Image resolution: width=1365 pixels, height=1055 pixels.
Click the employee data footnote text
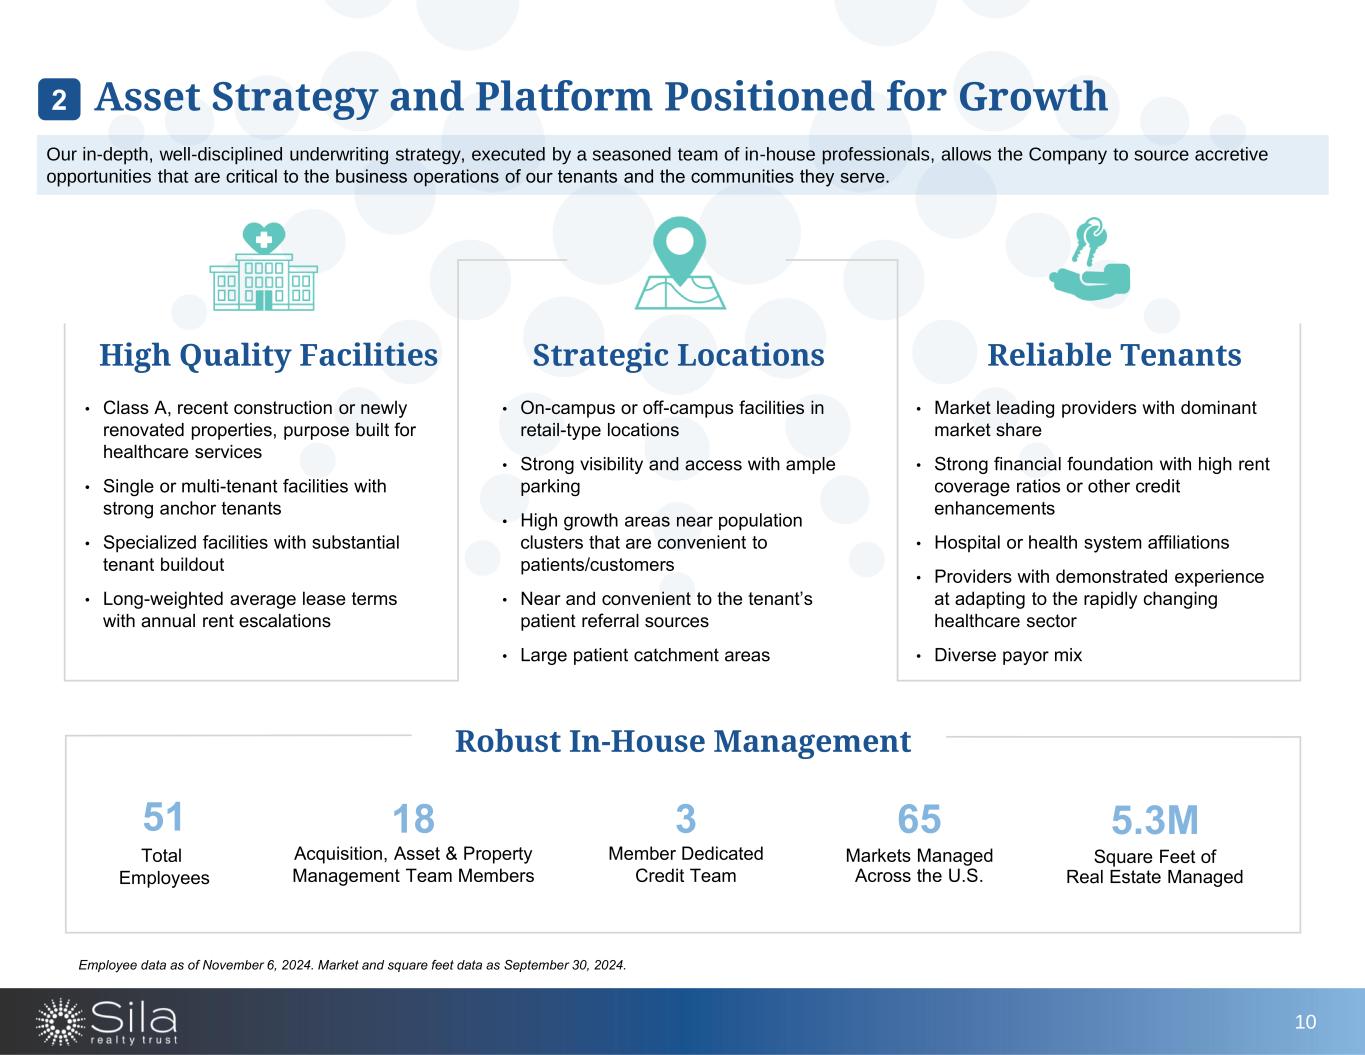[352, 965]
